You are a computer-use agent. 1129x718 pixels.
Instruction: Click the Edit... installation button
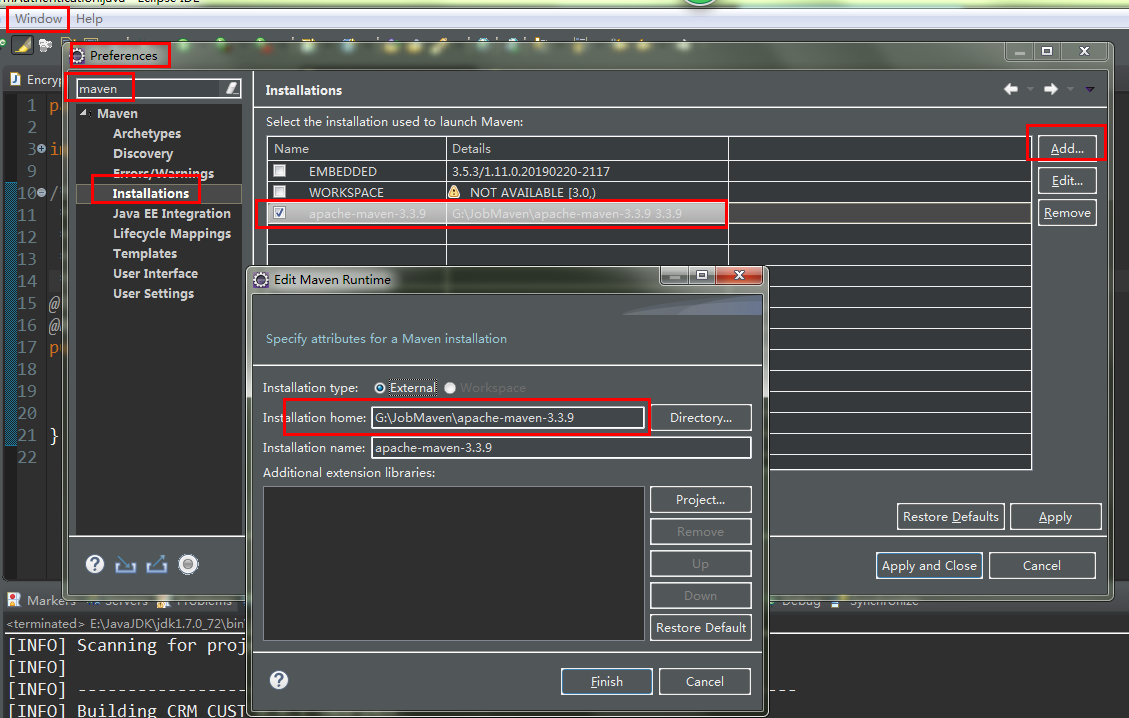(x=1067, y=181)
